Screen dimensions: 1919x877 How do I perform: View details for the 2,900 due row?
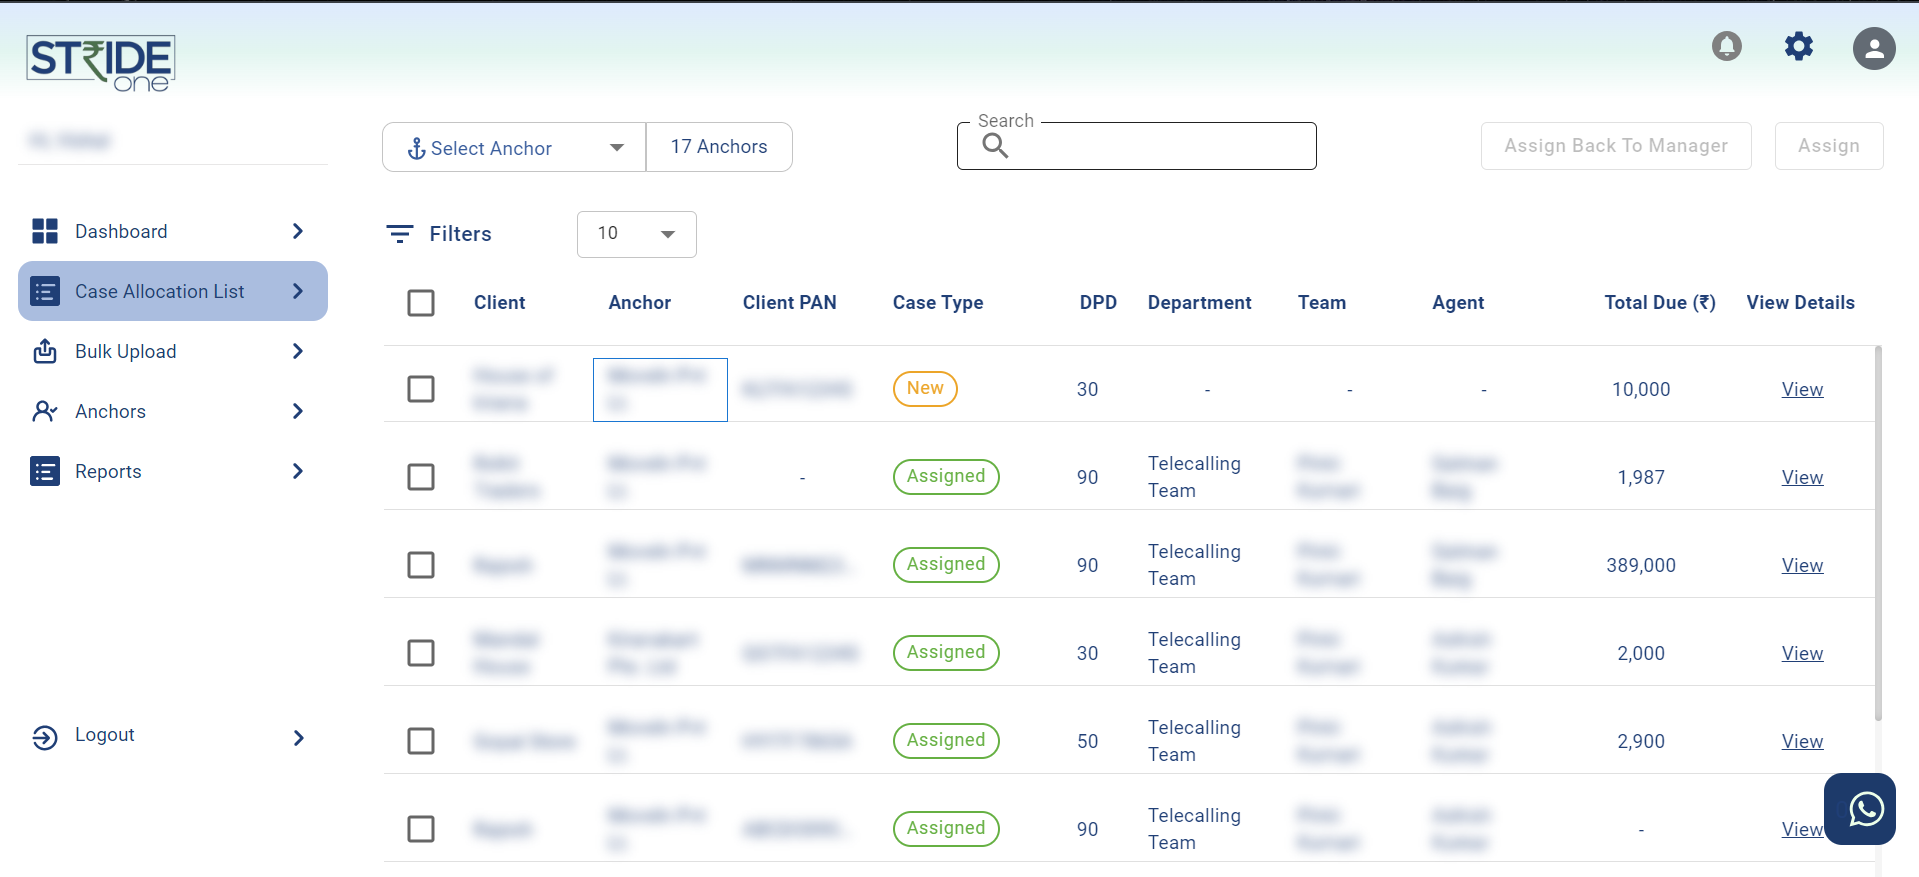point(1802,741)
